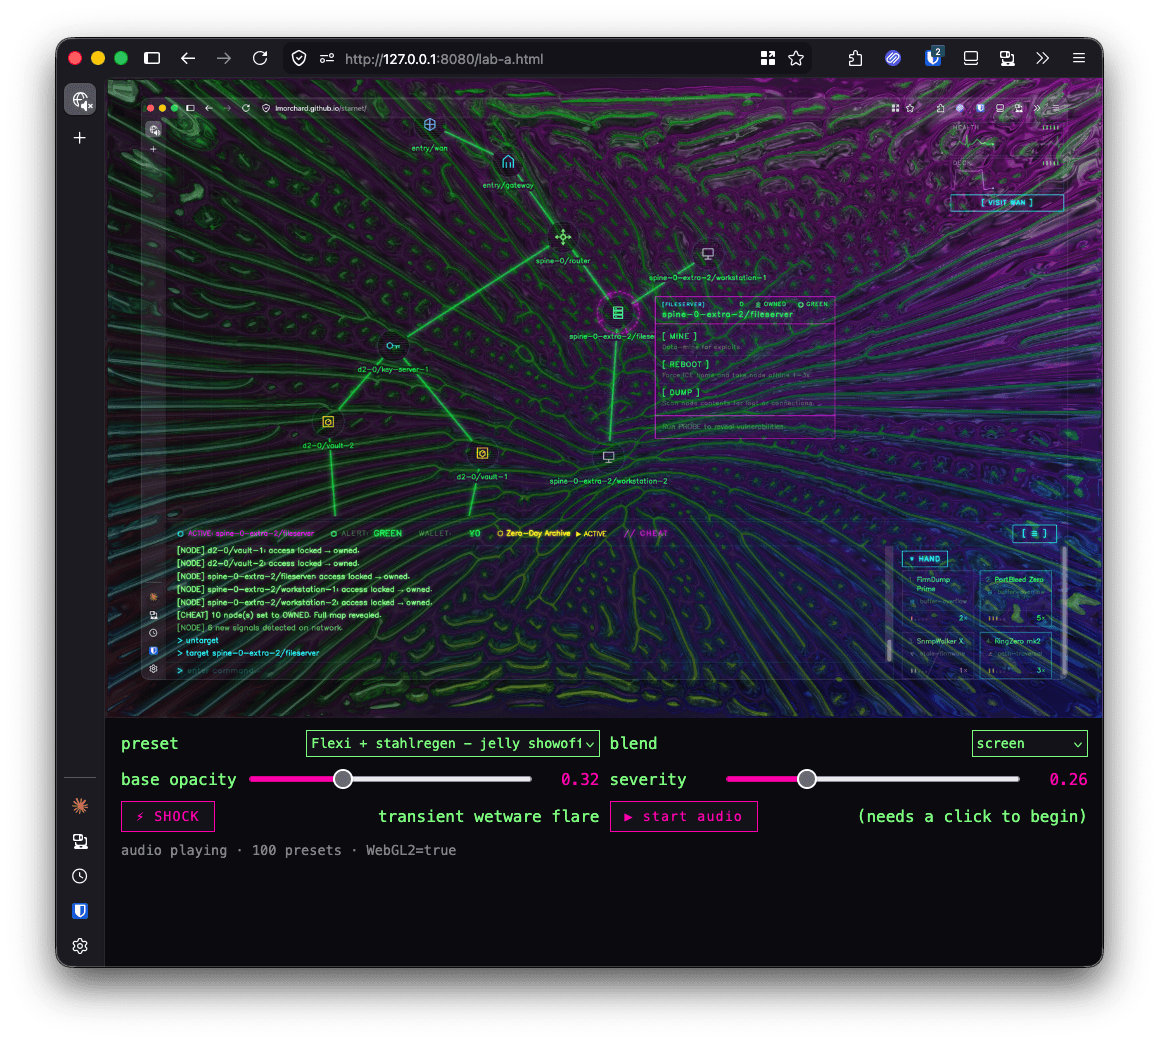Select the muted globe tab in the sidebar
The image size is (1159, 1041).
[x=80, y=100]
